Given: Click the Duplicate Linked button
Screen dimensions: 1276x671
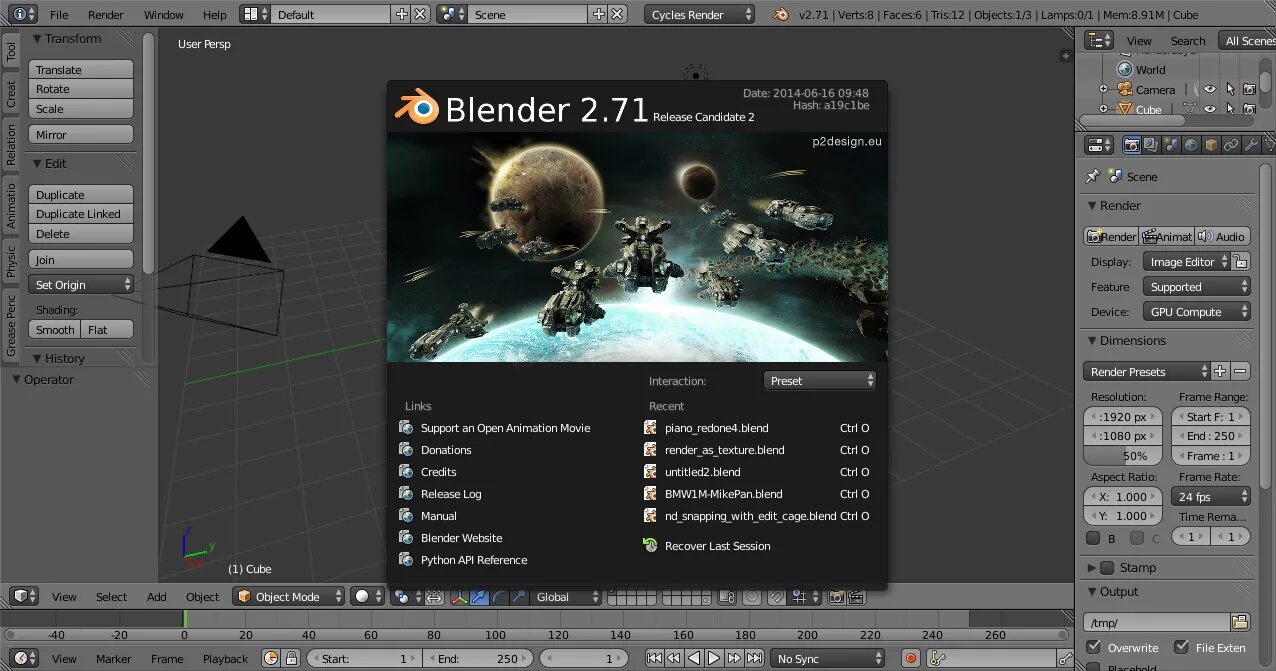Looking at the screenshot, I should coord(81,214).
